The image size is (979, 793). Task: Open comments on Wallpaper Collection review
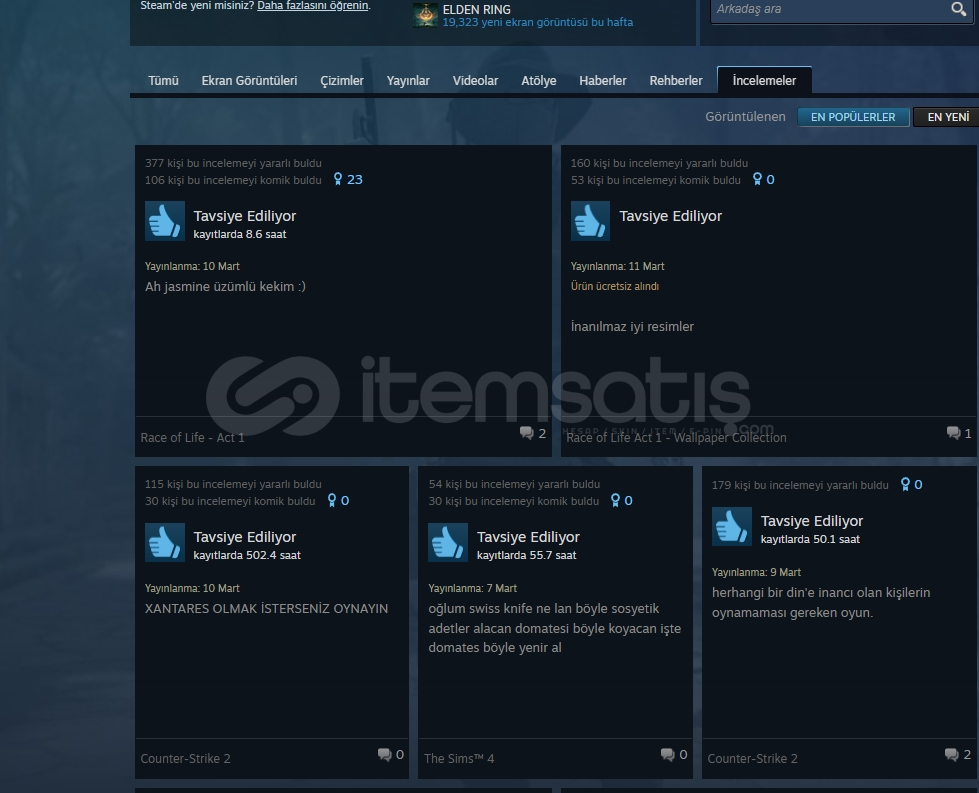tap(959, 433)
